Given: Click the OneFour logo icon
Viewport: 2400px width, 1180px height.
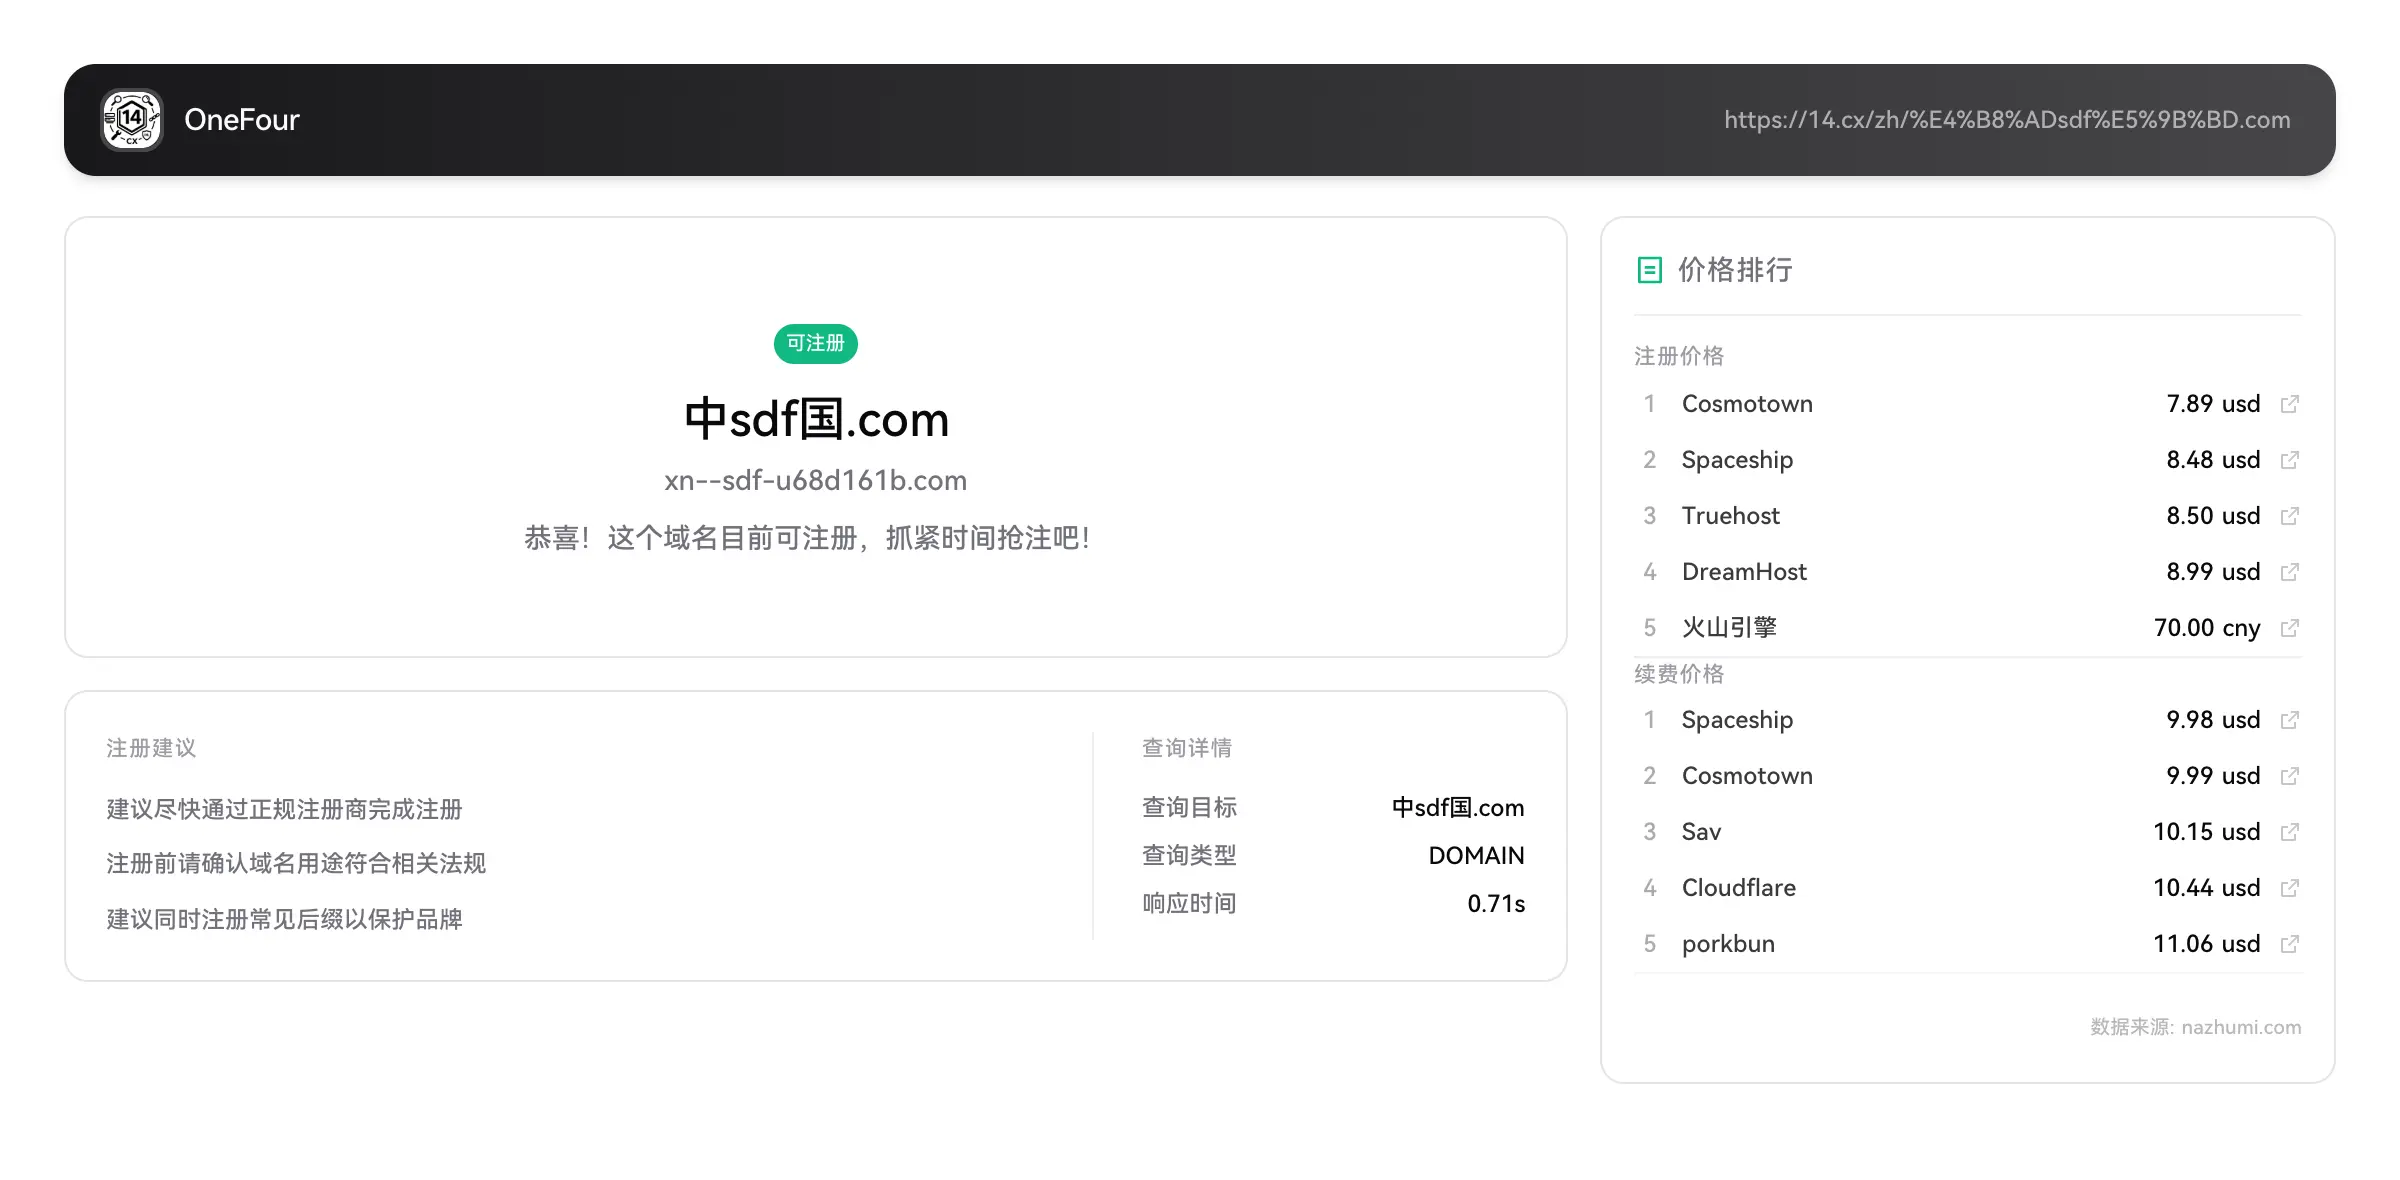Looking at the screenshot, I should point(132,120).
